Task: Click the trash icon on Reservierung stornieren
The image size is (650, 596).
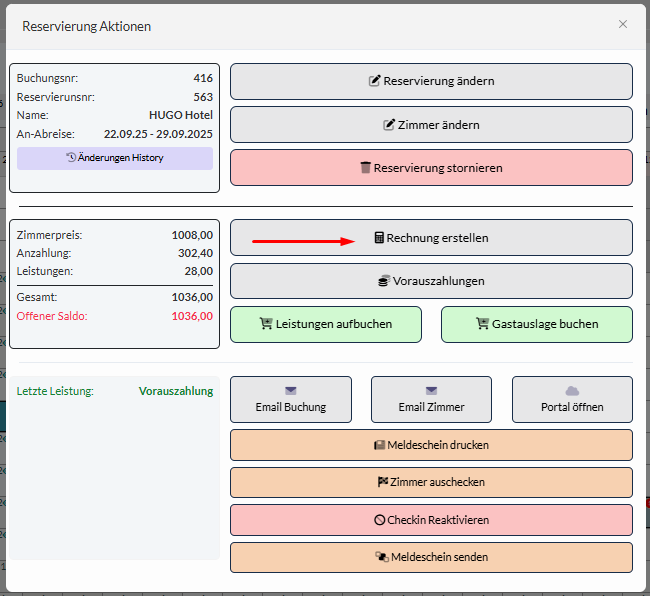Action: [x=366, y=168]
